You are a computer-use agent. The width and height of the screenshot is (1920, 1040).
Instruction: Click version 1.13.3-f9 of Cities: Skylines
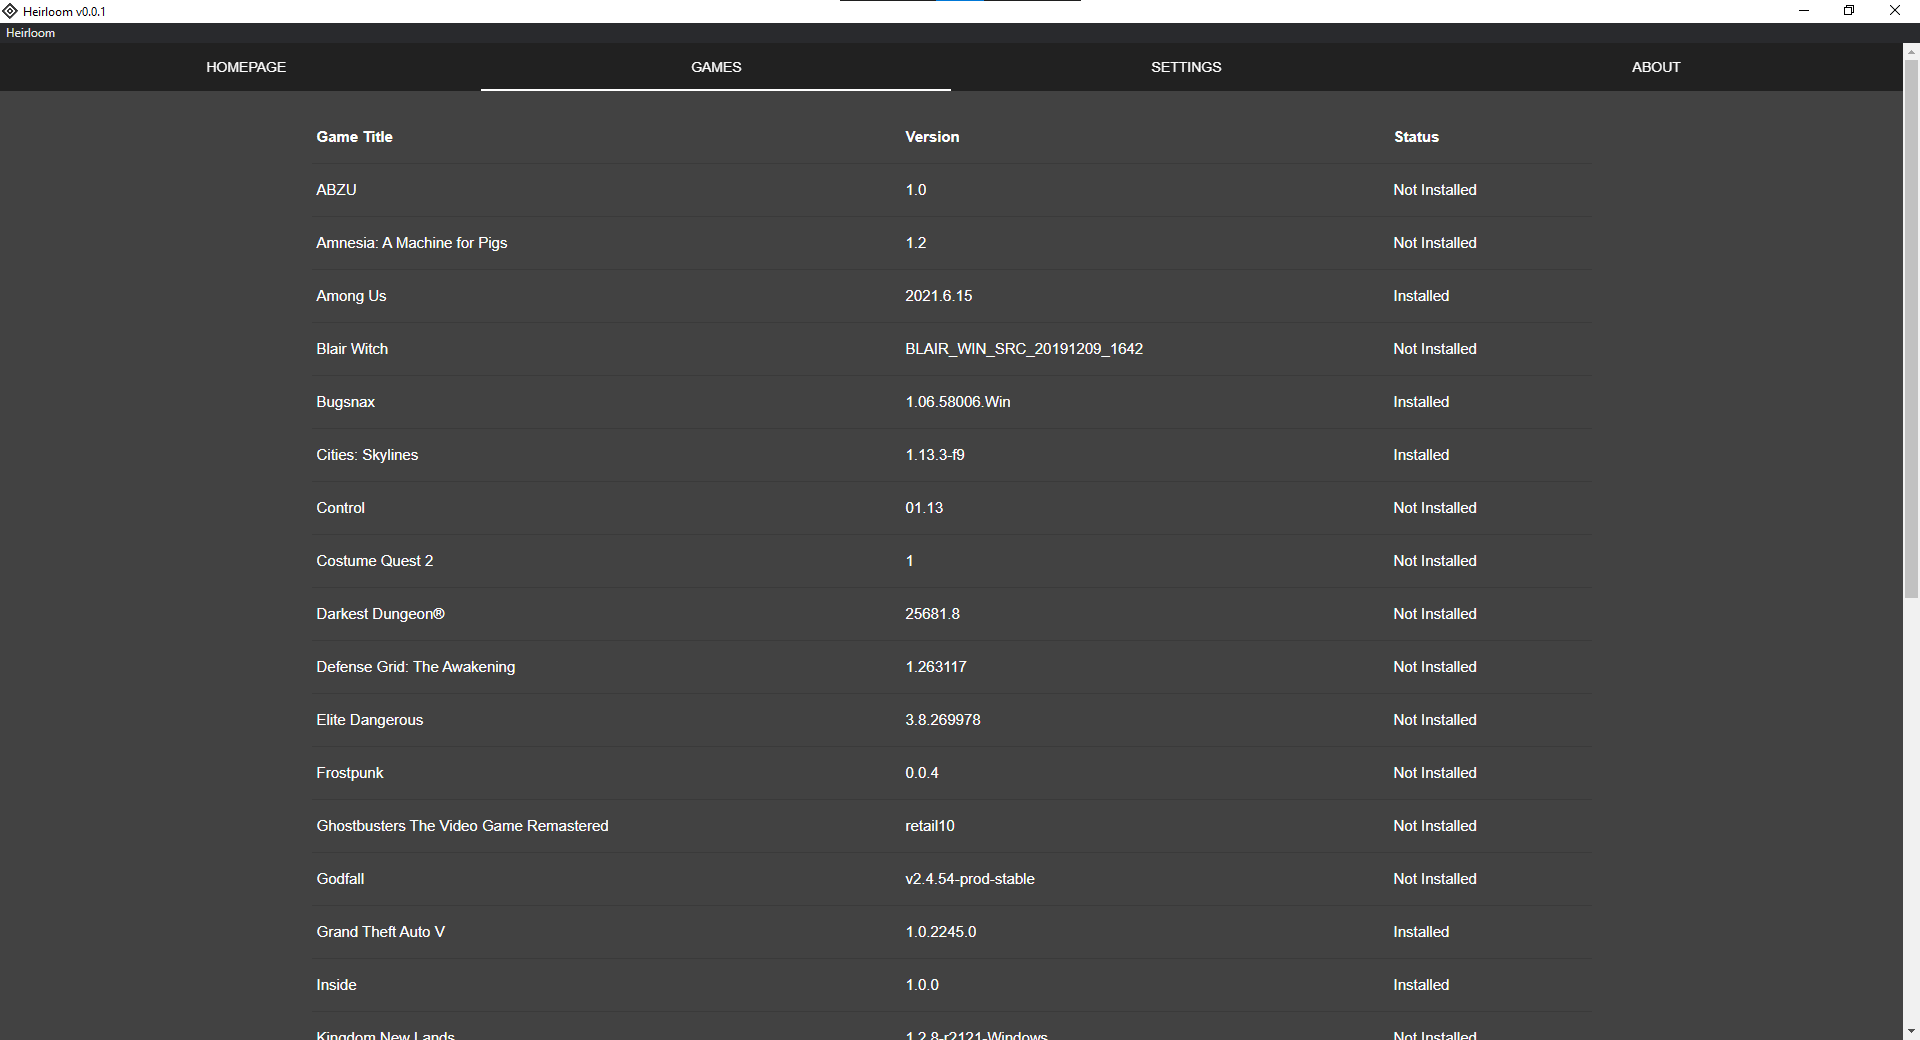(935, 455)
